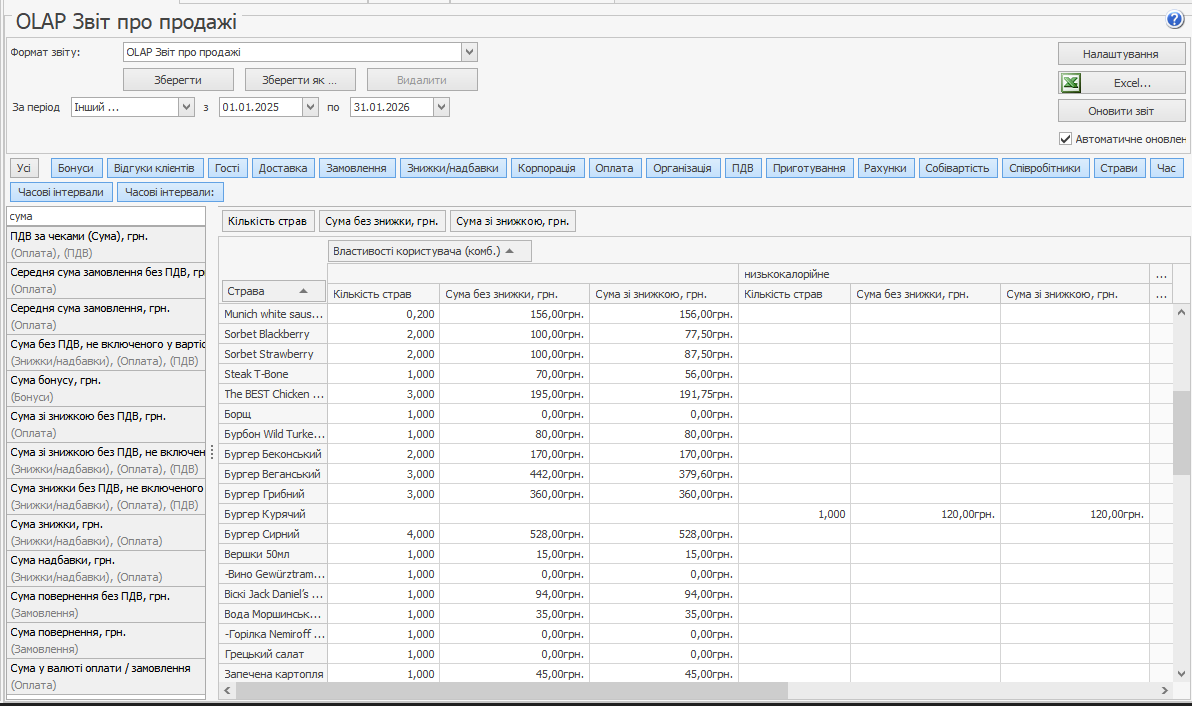Expand the Формат звіту dropdown
The height and width of the screenshot is (706, 1192).
(470, 52)
